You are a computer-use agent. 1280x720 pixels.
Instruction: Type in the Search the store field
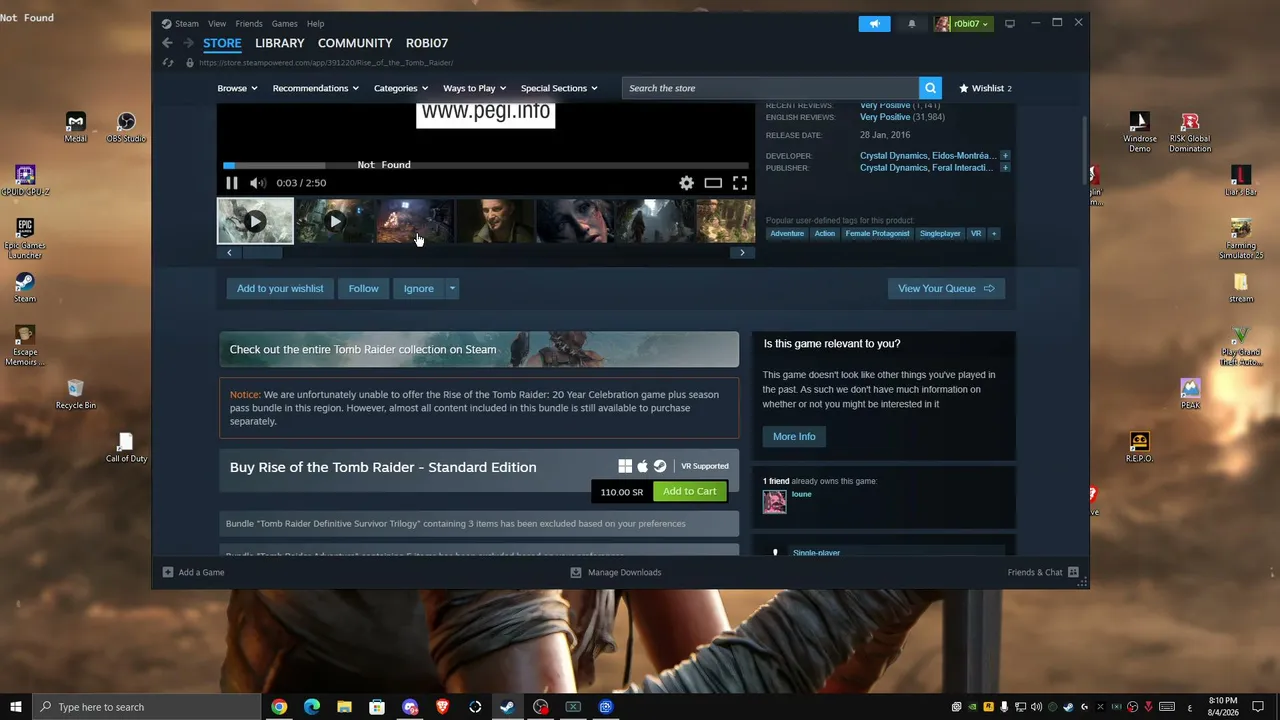coord(770,88)
